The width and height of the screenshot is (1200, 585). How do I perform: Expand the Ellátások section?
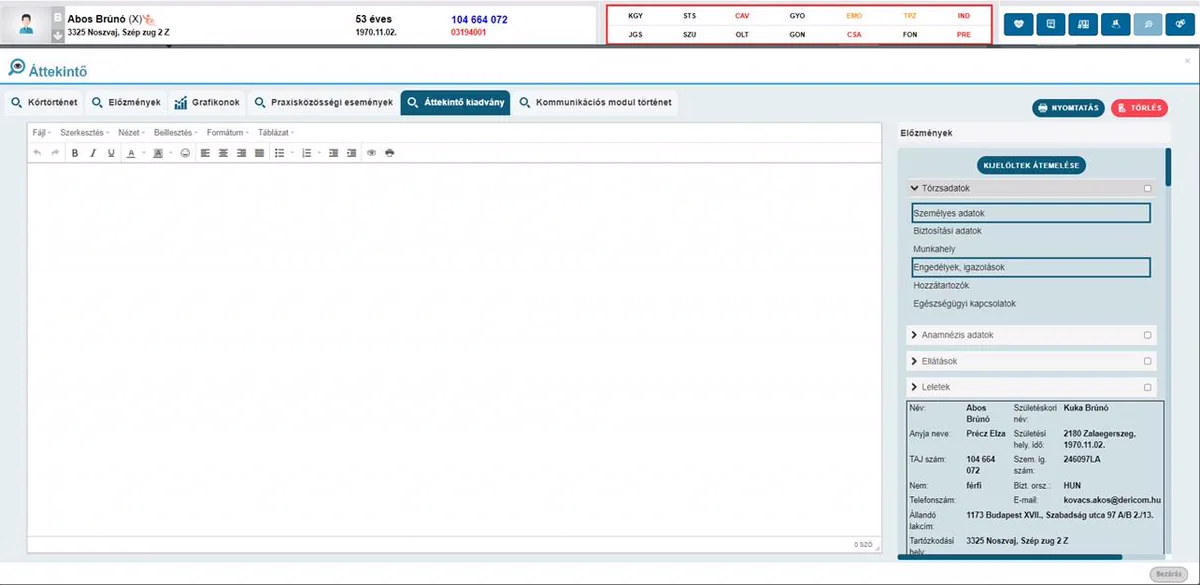click(914, 361)
